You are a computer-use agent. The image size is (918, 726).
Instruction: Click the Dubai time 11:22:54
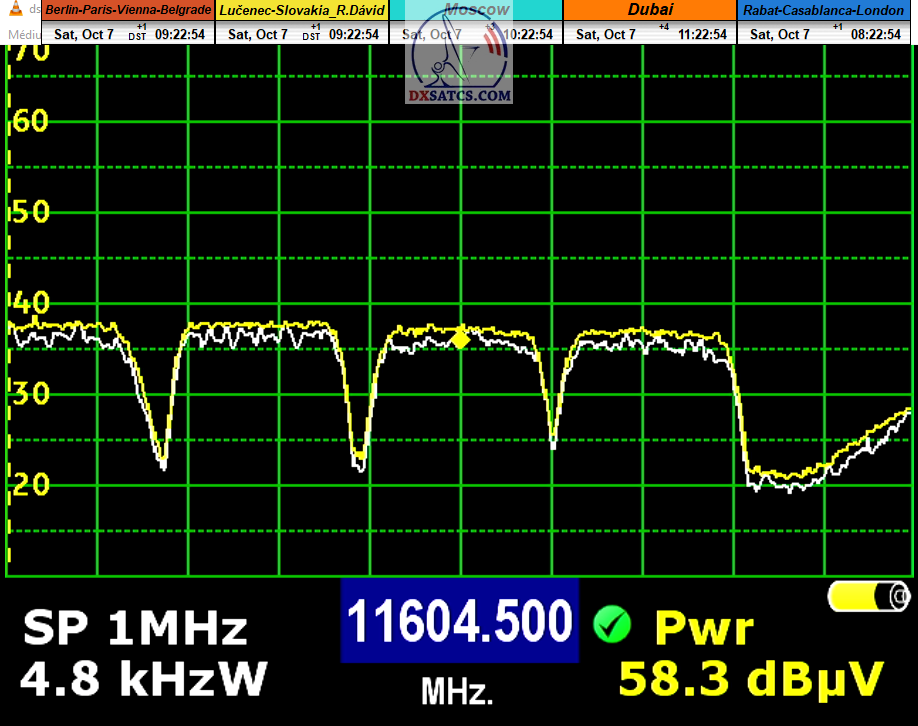coord(702,34)
